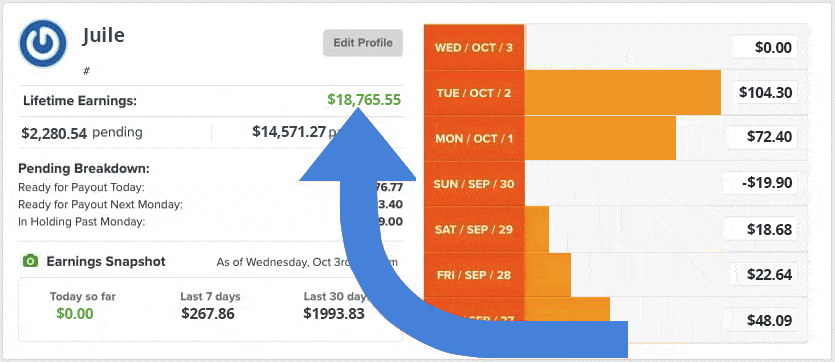835x362 pixels.
Task: Click the blue power profile avatar icon
Action: coord(43,43)
